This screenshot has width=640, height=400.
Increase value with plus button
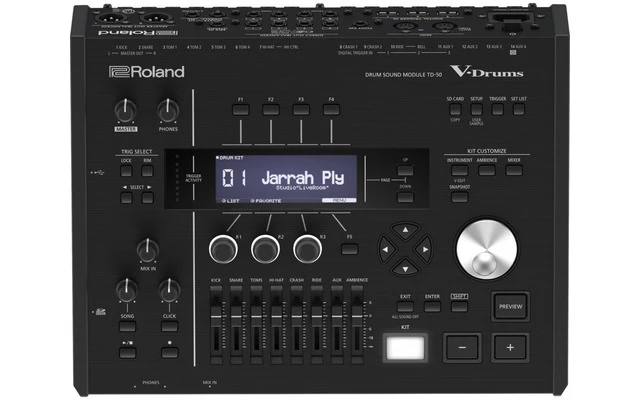point(510,348)
